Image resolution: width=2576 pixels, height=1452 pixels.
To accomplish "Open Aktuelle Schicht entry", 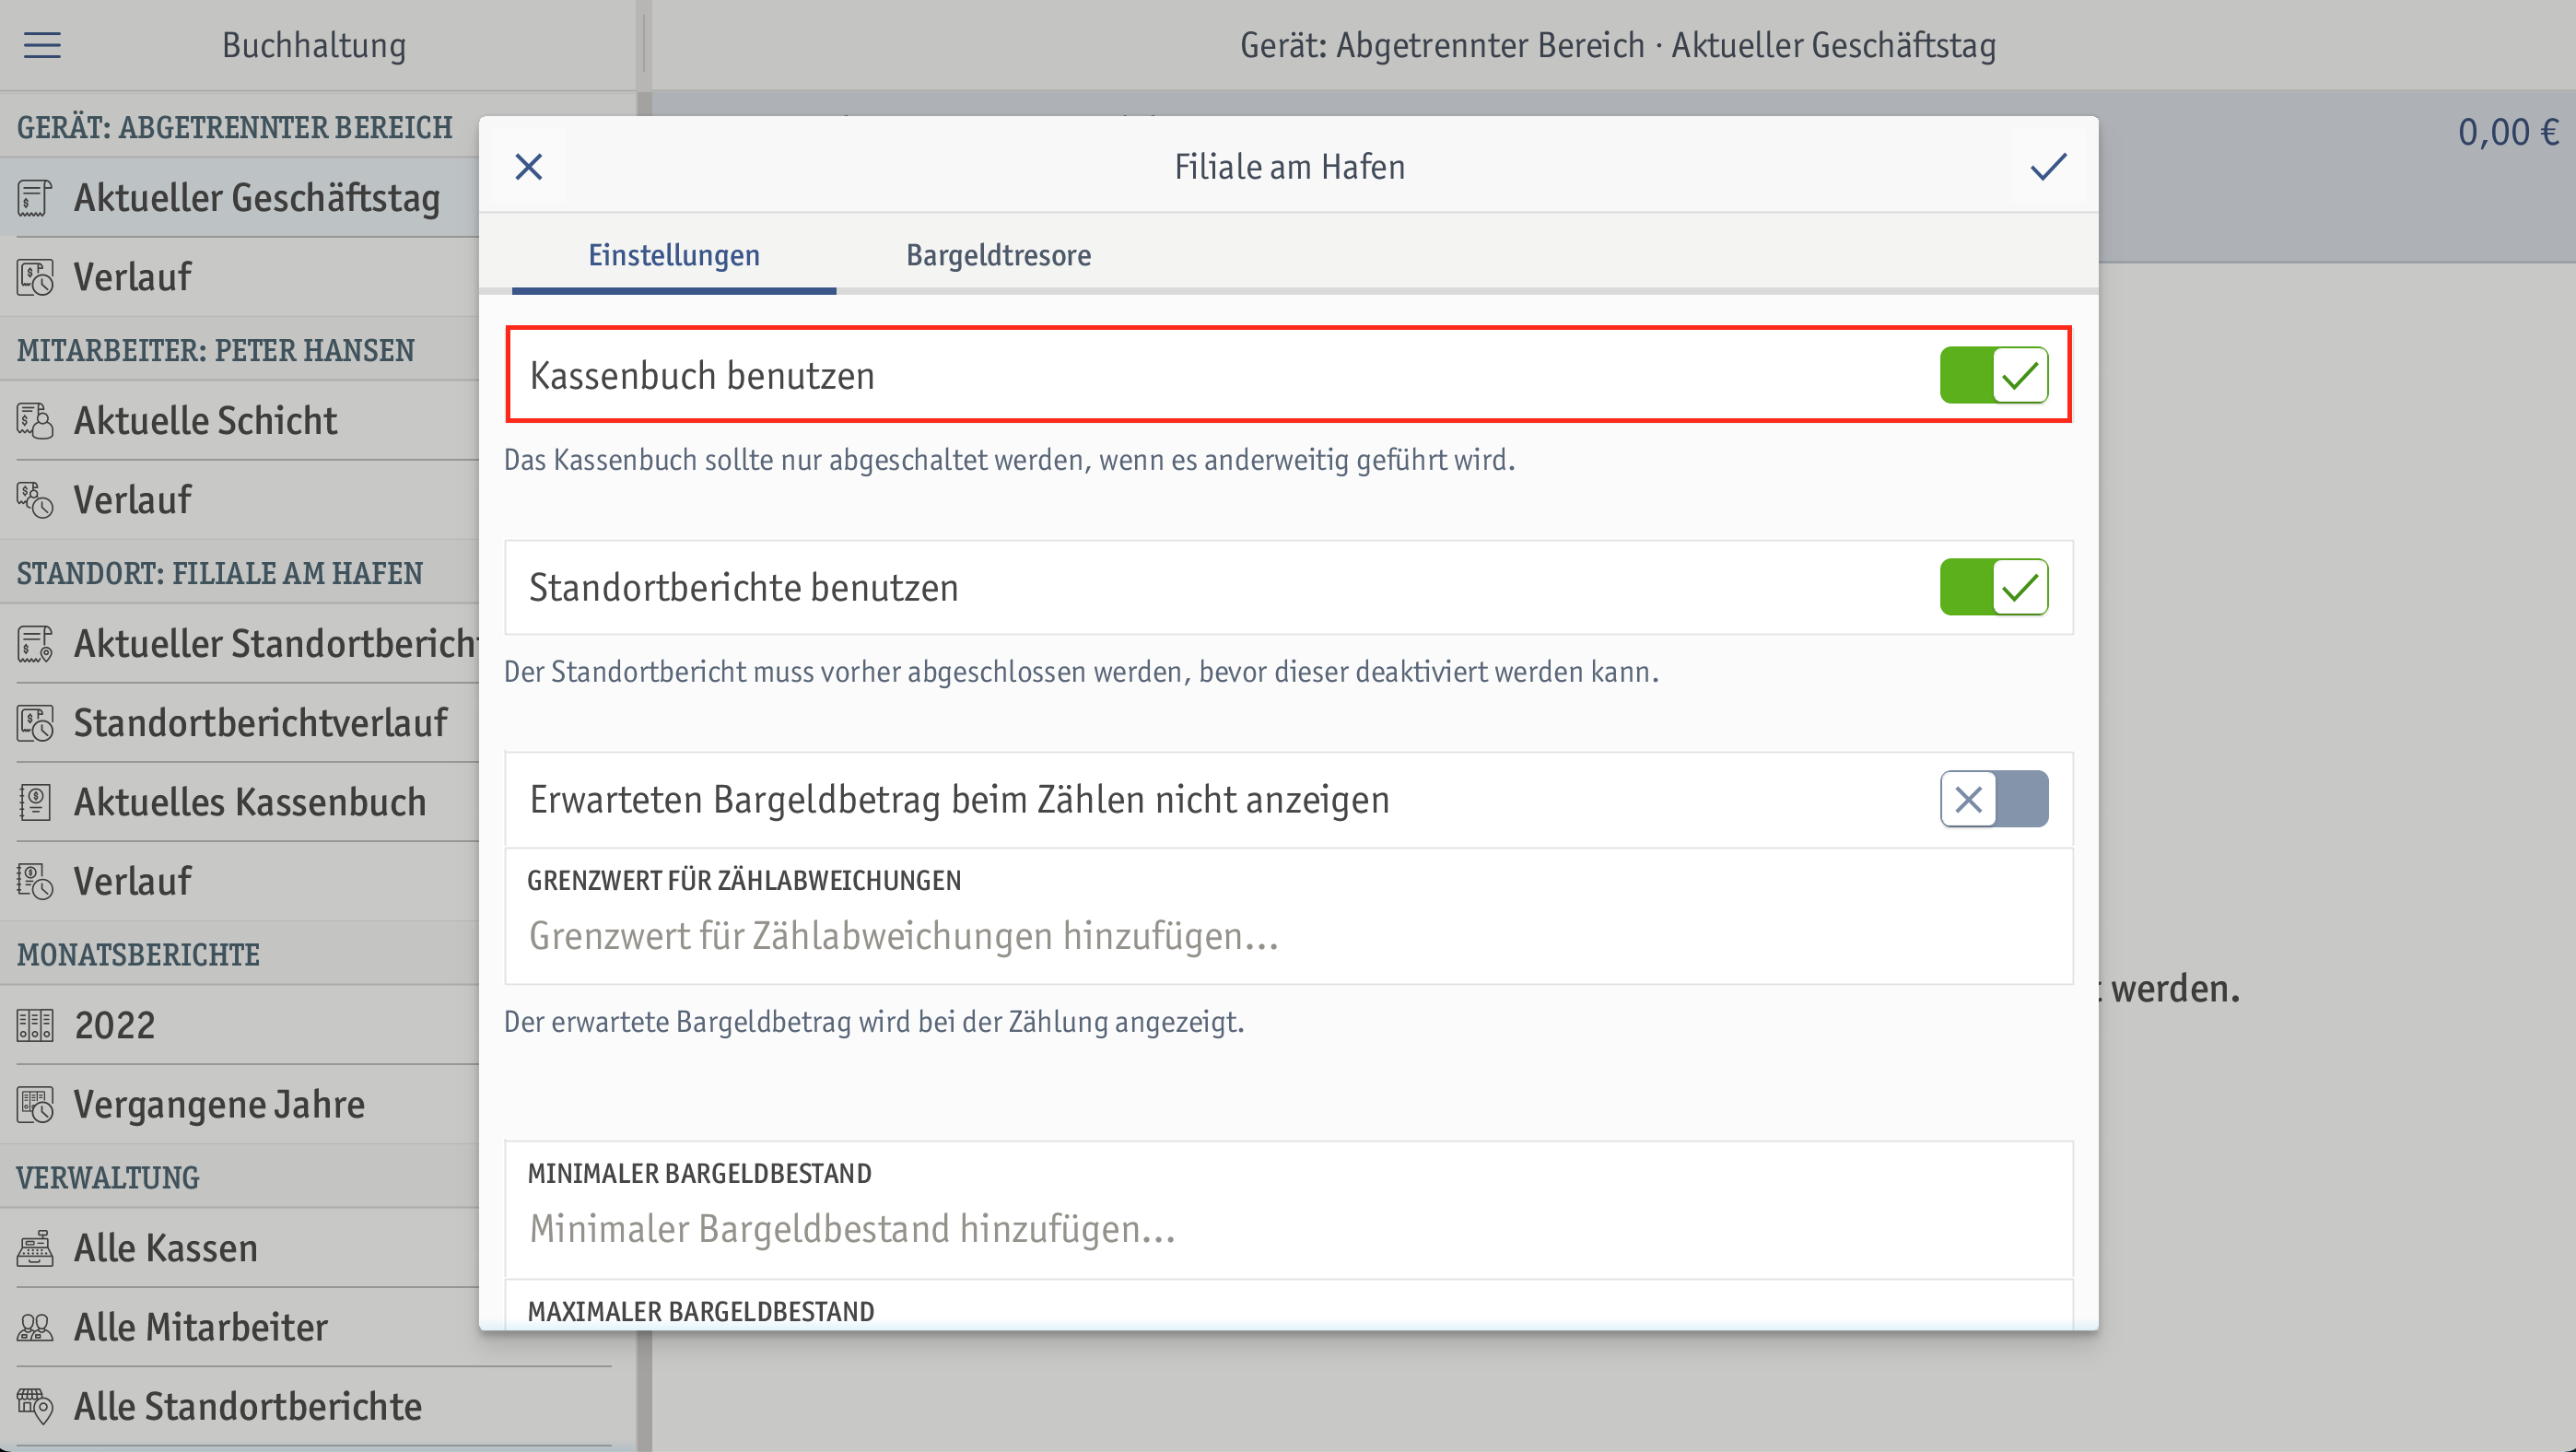I will pyautogui.click(x=205, y=420).
